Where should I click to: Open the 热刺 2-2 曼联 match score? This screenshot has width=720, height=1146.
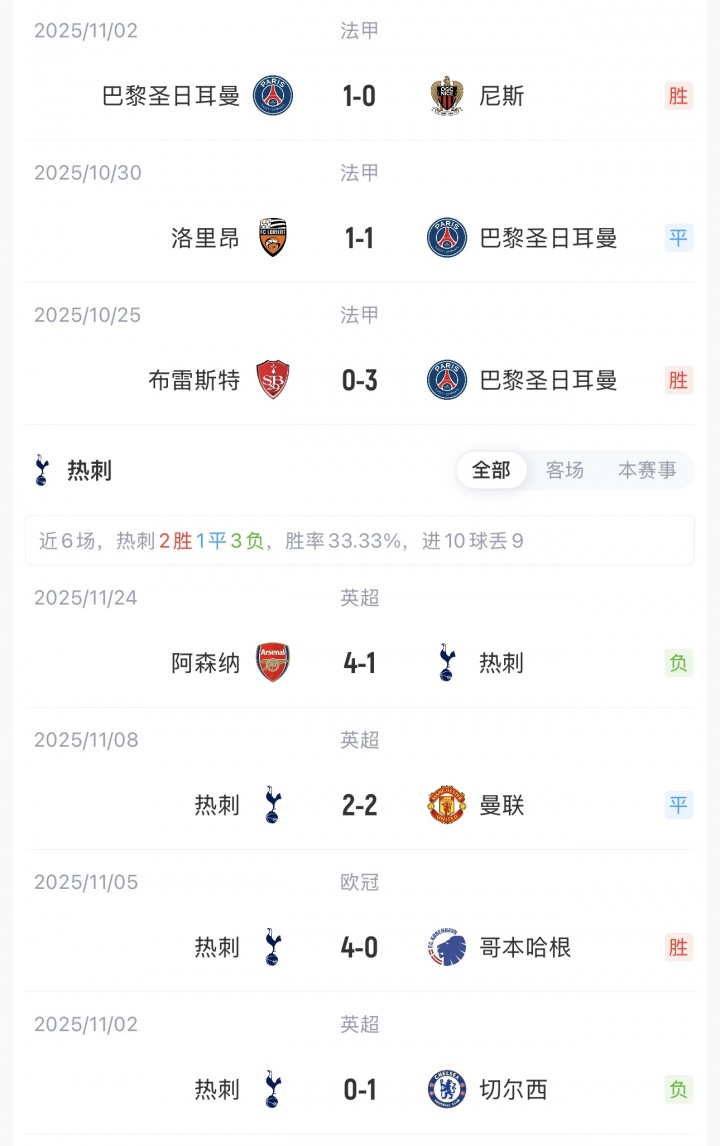click(x=359, y=805)
